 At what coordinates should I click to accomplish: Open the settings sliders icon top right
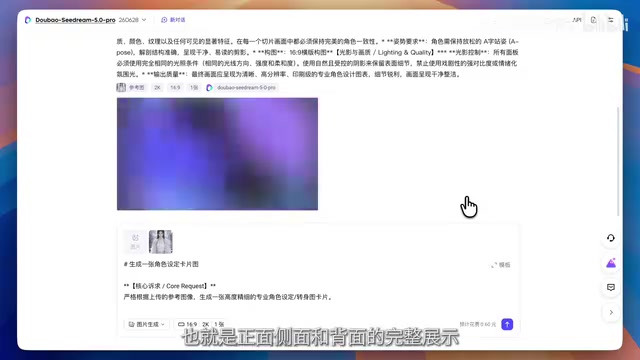click(x=611, y=20)
